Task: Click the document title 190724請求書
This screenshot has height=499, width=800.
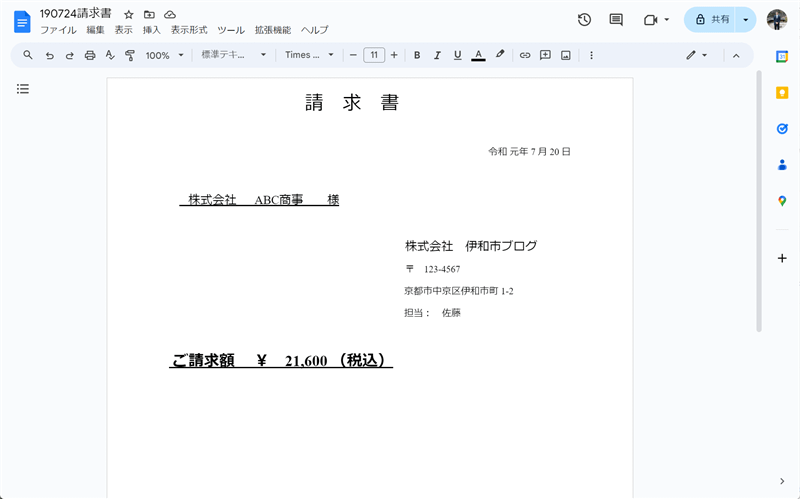Action: tap(76, 14)
